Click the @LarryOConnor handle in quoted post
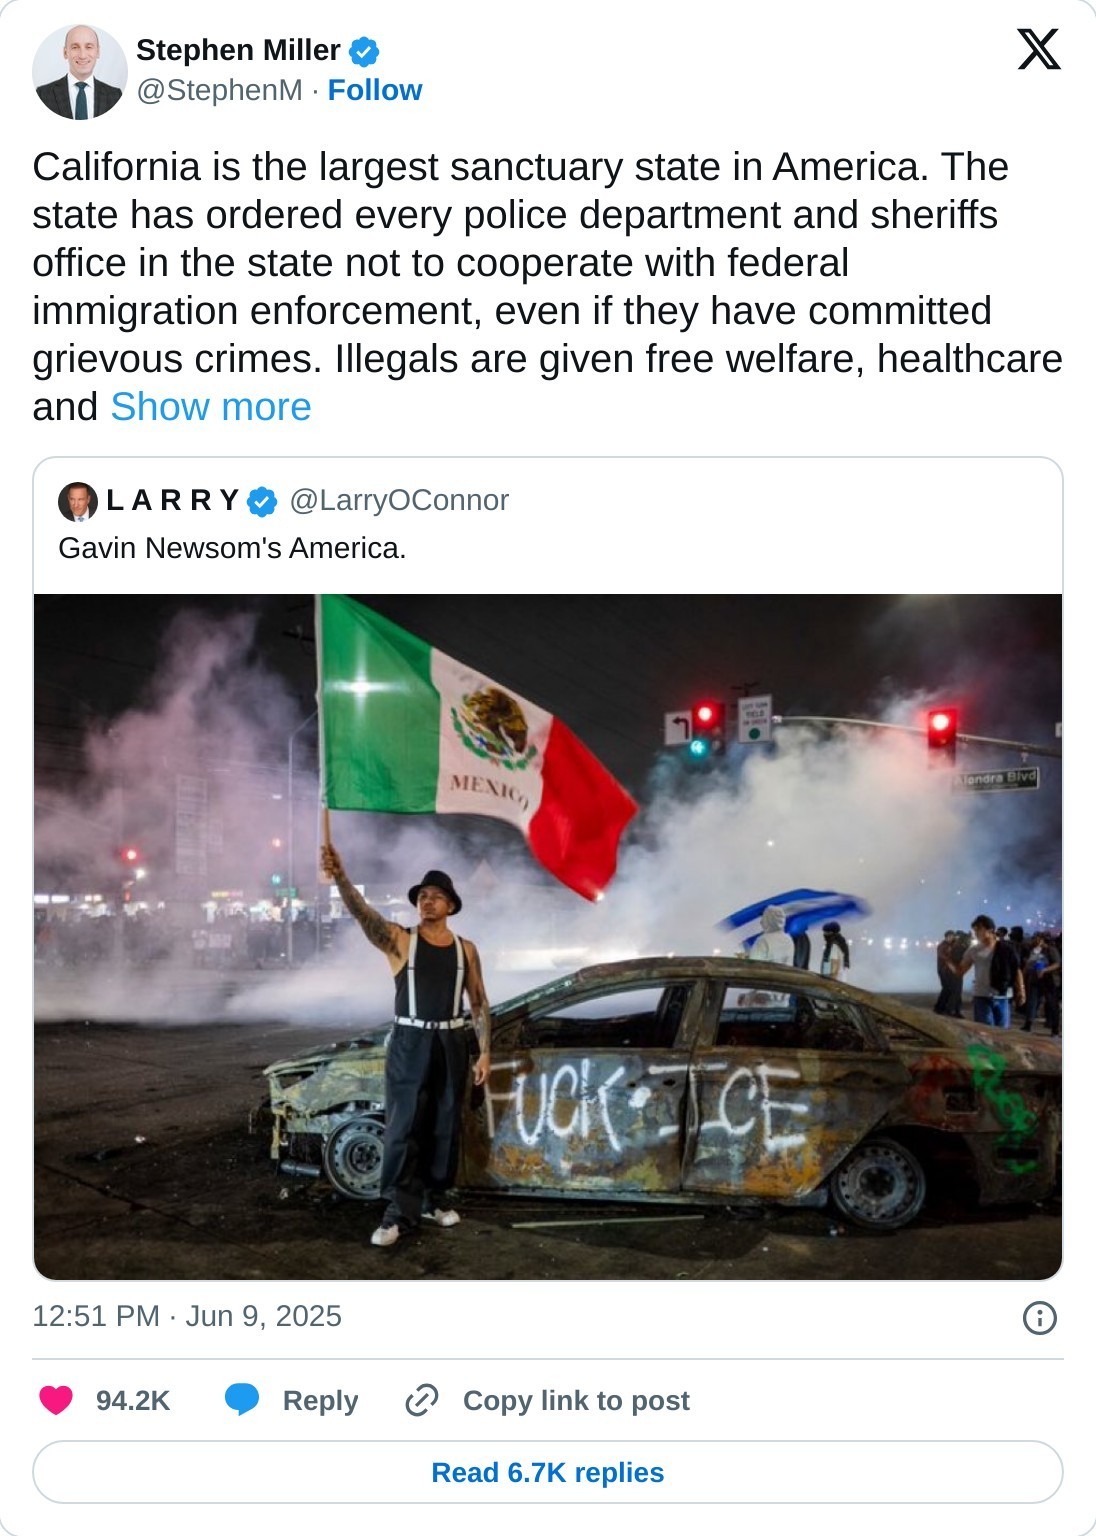 399,500
